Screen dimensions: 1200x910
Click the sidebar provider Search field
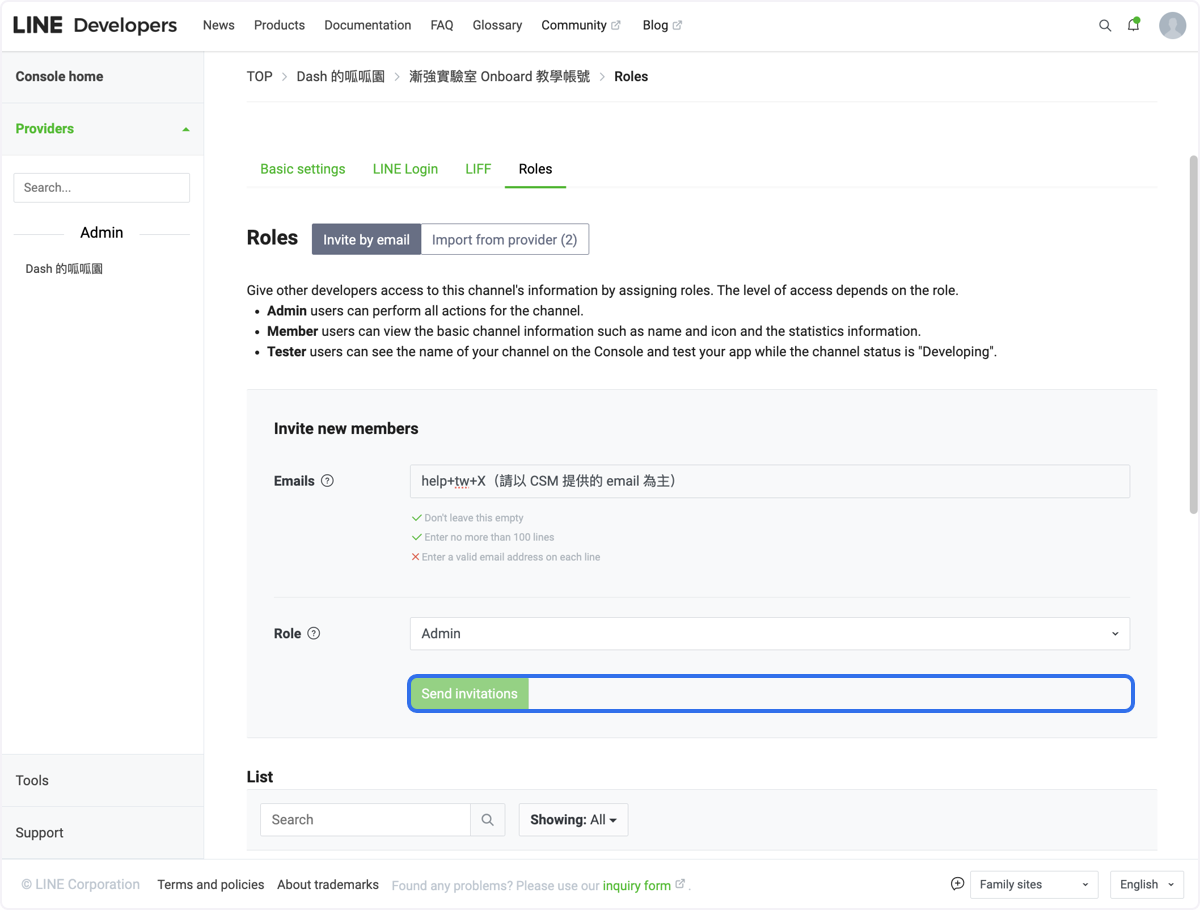click(x=101, y=188)
